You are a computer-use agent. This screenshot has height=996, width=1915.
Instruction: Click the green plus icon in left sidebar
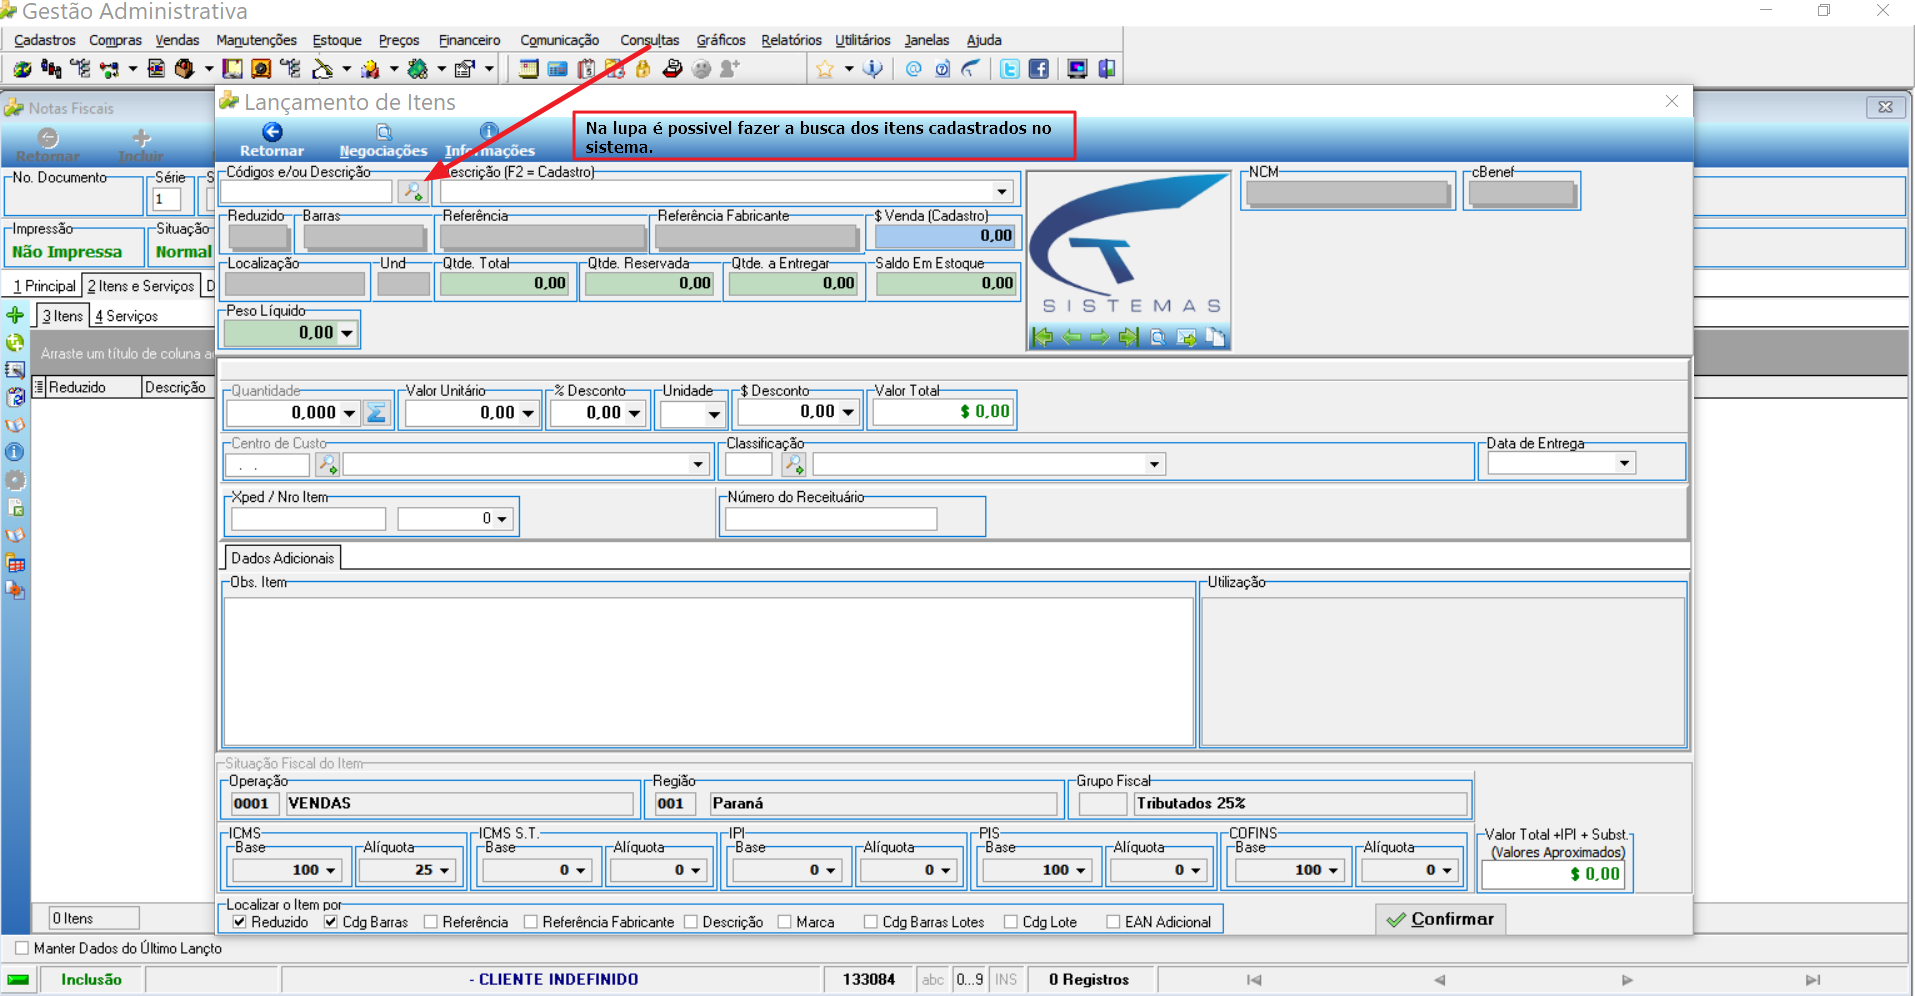tap(15, 315)
